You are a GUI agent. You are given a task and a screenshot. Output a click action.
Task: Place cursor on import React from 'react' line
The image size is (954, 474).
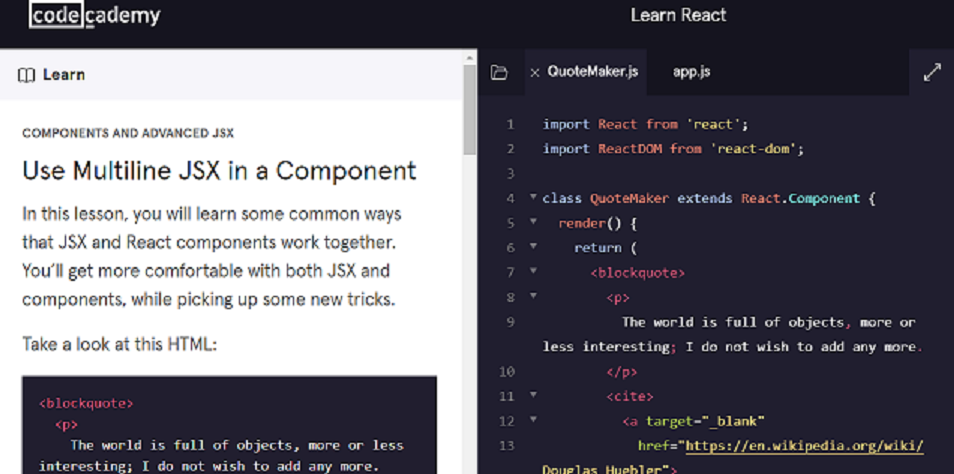[646, 124]
